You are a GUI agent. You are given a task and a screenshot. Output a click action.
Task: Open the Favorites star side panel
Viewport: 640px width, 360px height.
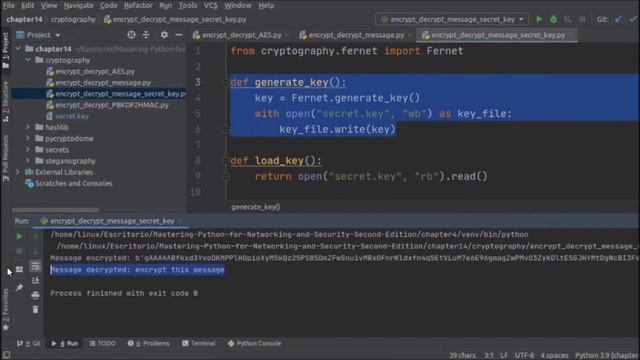pos(5,311)
